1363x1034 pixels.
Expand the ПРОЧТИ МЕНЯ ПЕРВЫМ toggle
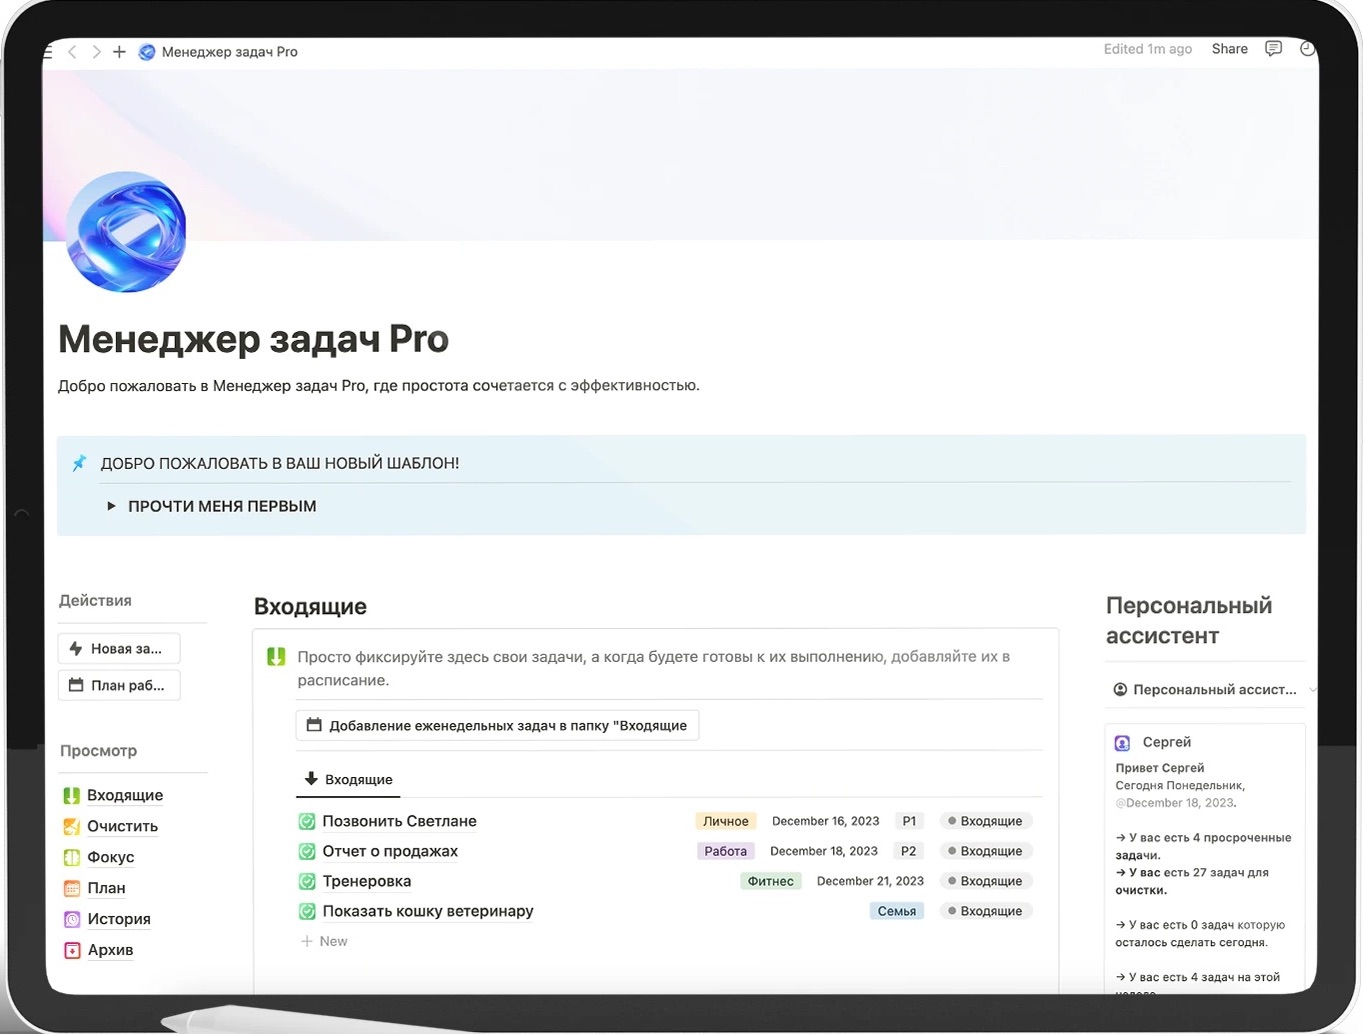111,507
